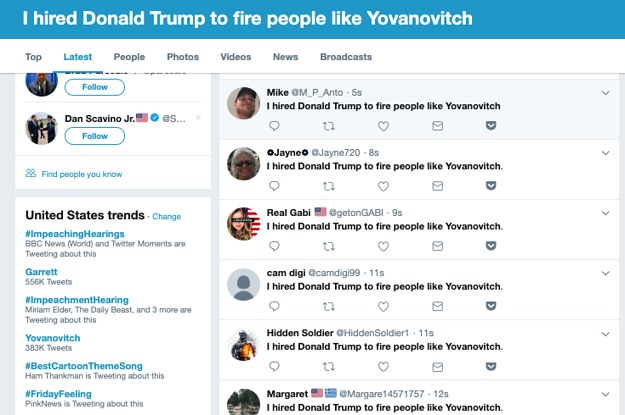Follow Dan Scavino Jr.
Image resolution: width=625 pixels, height=415 pixels.
pos(95,136)
